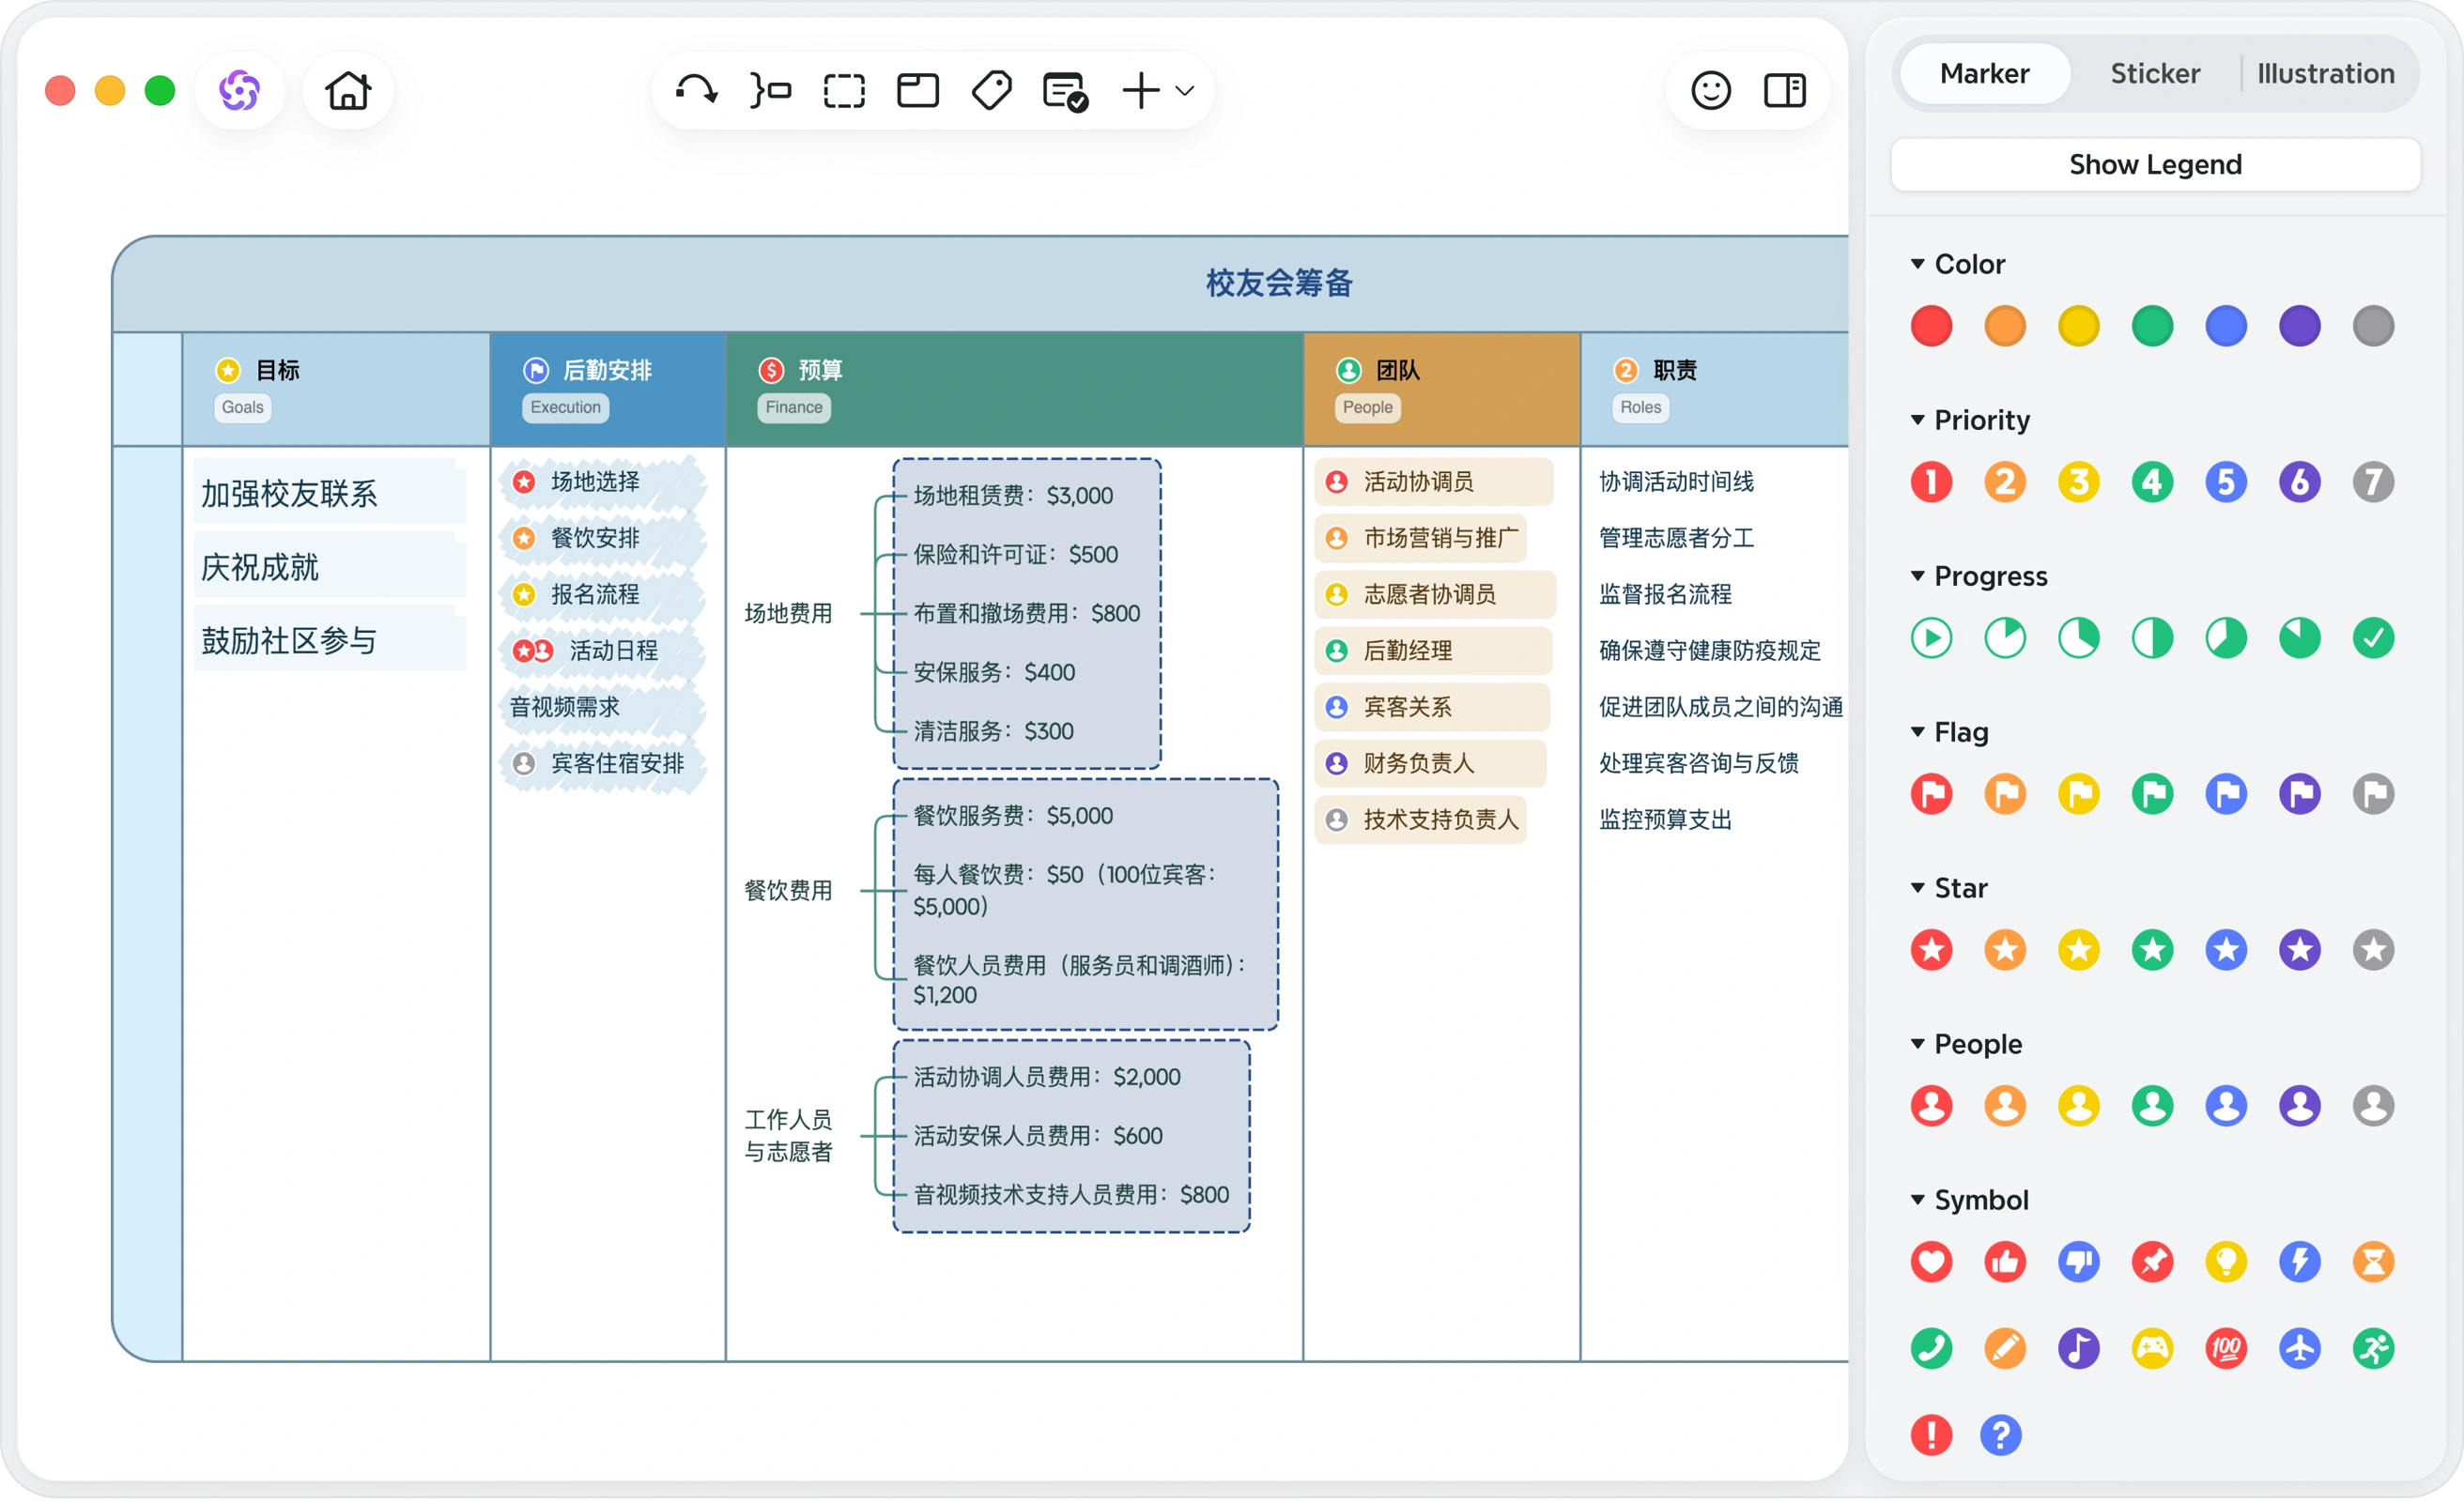Select the 场地选择 topic

pos(602,482)
